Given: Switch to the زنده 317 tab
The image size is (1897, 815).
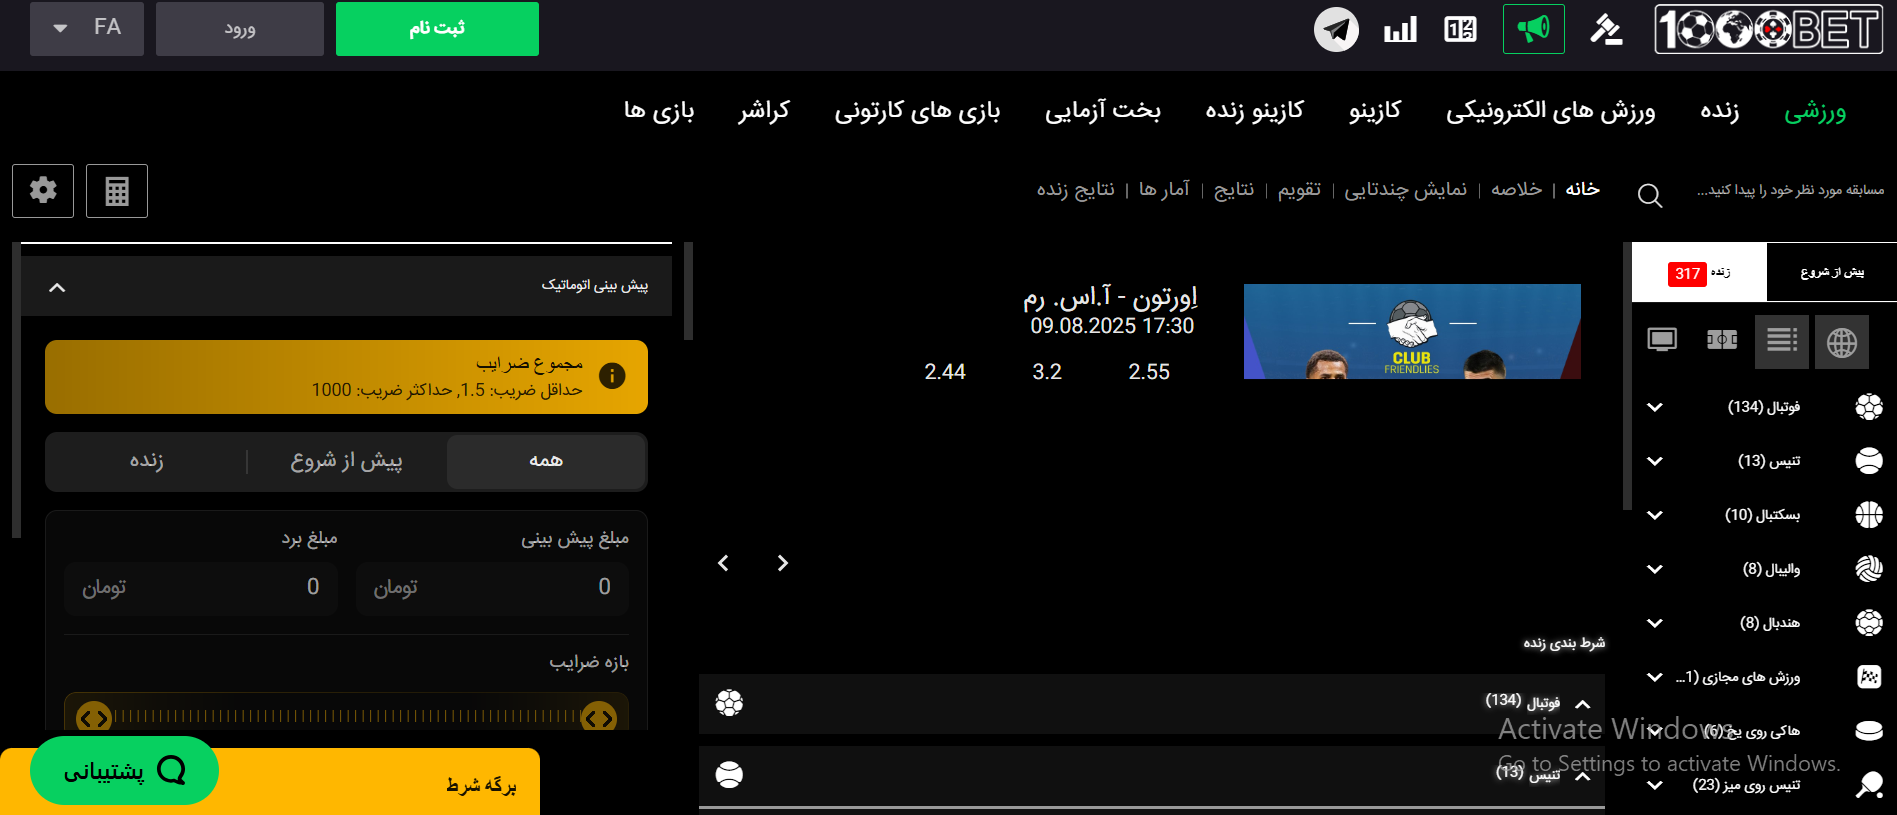Looking at the screenshot, I should 1699,272.
